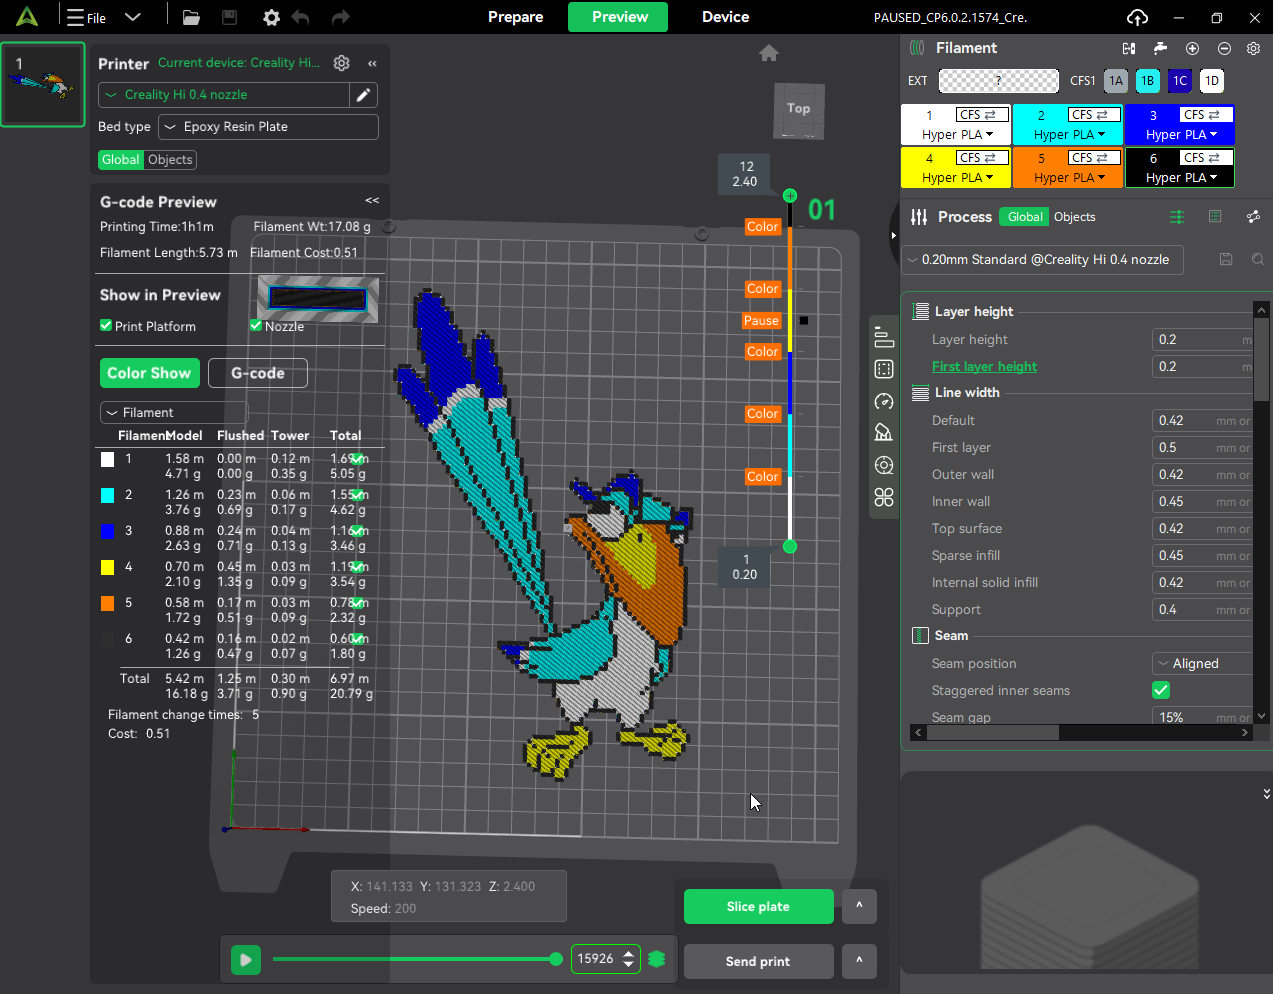Screen dimensions: 1273x994
Task: Uncheck the Print Platform checkbox
Action: (106, 326)
